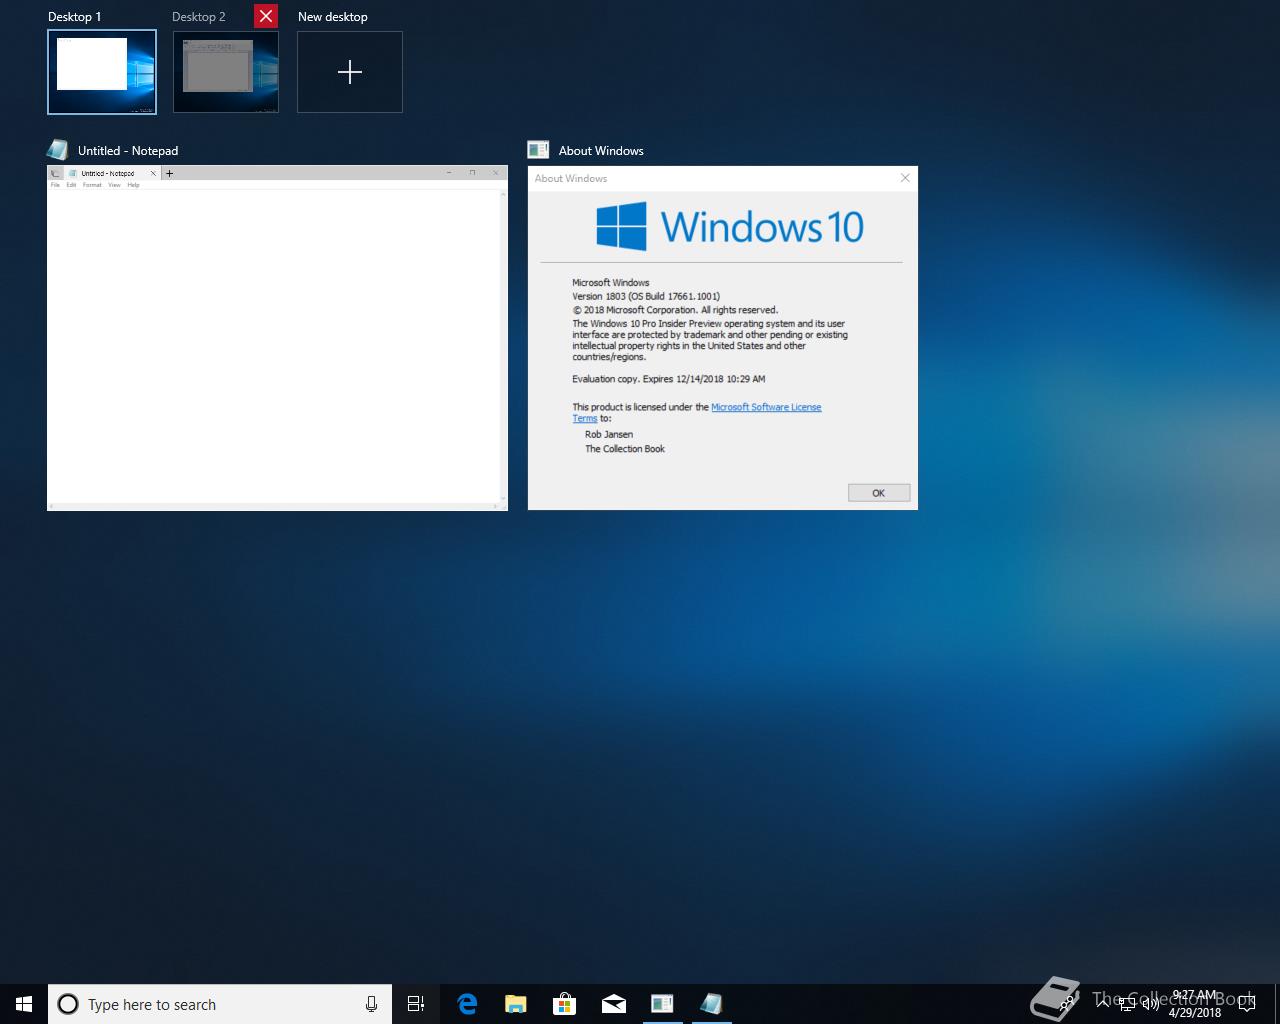Add a new desktop with the plus tile
Image resolution: width=1280 pixels, height=1024 pixels.
click(x=350, y=72)
